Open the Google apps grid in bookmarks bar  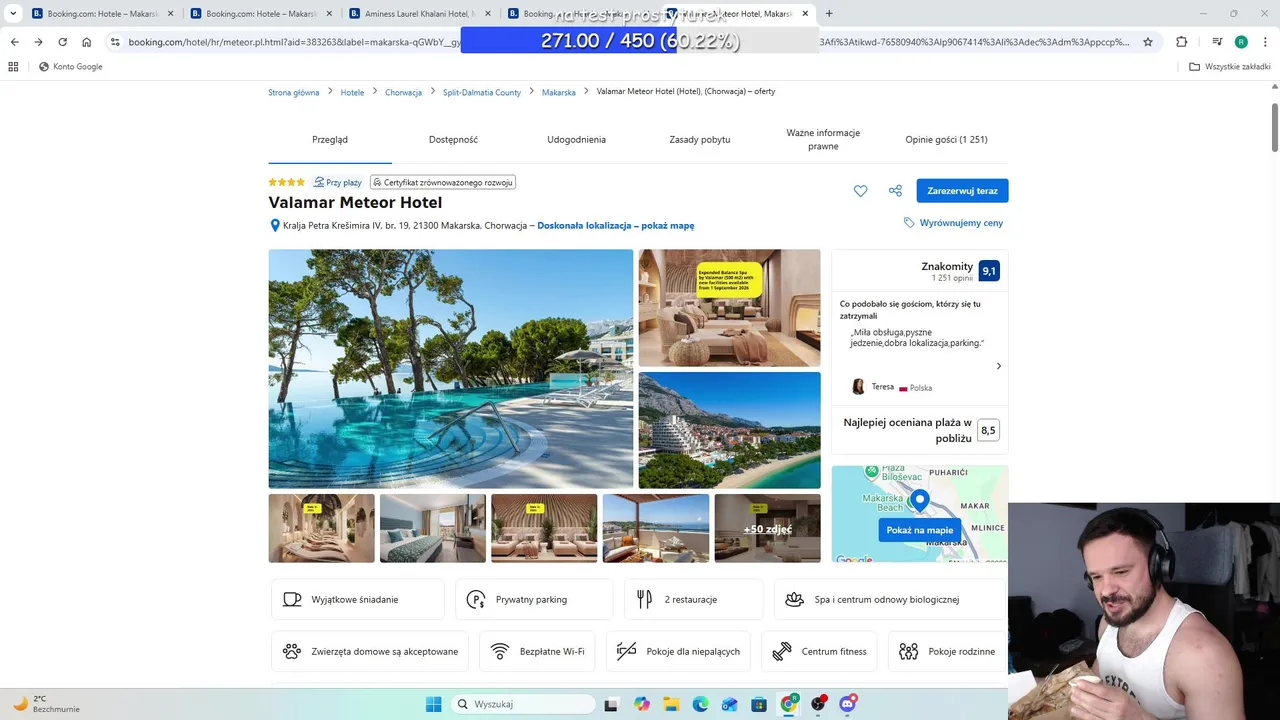(x=13, y=67)
